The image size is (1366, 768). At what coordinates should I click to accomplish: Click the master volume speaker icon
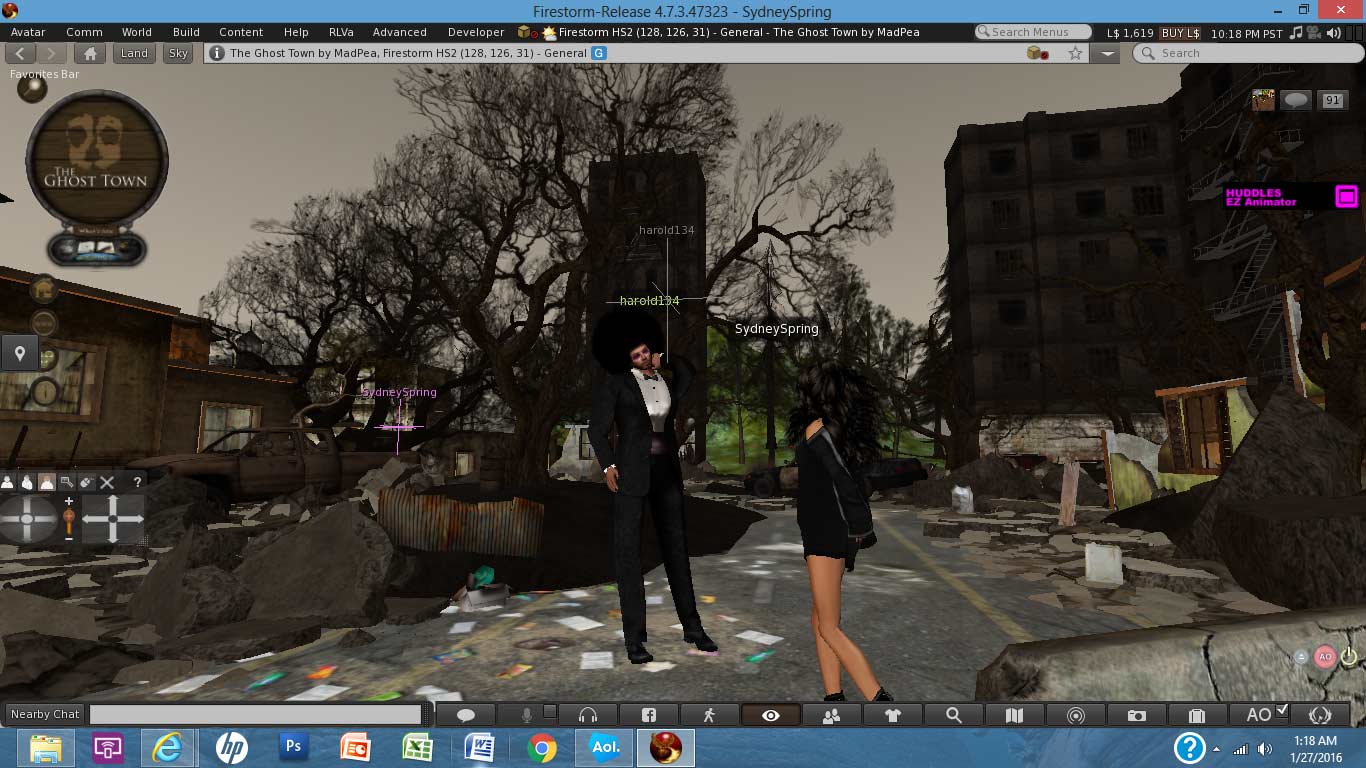pyautogui.click(x=1336, y=32)
